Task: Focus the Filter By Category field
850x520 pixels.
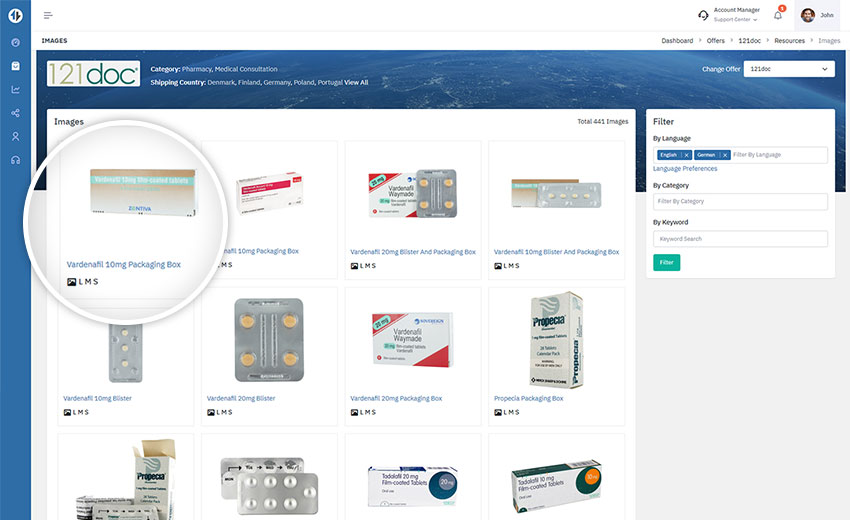Action: click(x=740, y=201)
